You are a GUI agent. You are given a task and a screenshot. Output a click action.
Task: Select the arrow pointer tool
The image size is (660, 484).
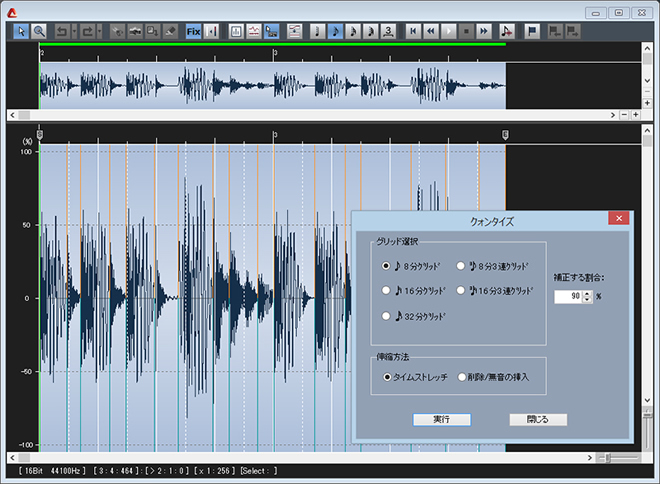[x=21, y=31]
